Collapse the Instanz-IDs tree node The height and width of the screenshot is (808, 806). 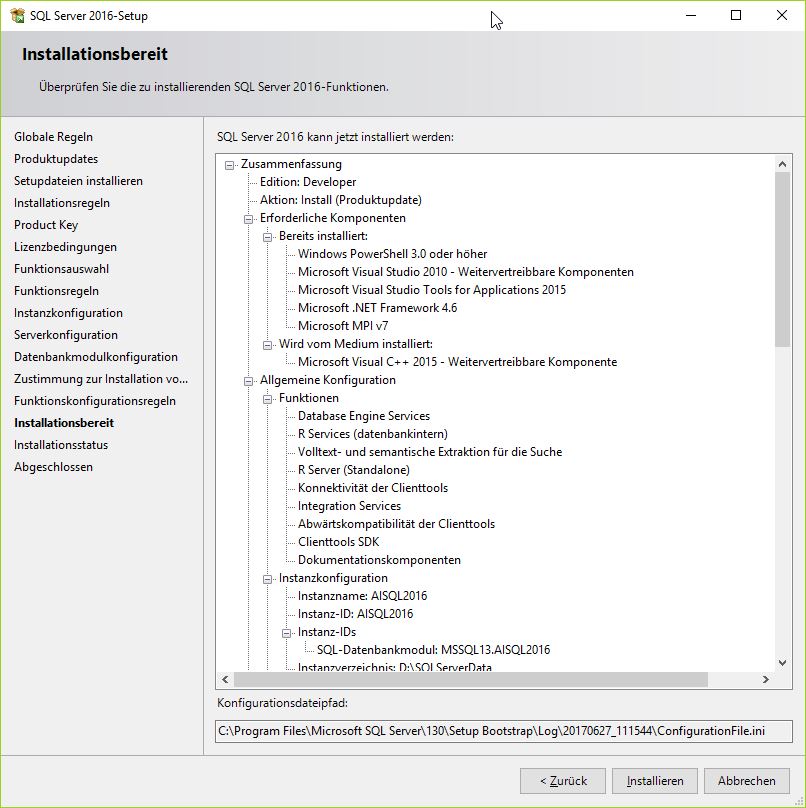click(287, 633)
